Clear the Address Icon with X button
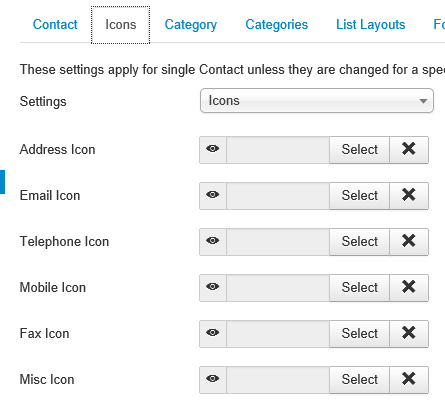The width and height of the screenshot is (445, 403). coord(409,150)
